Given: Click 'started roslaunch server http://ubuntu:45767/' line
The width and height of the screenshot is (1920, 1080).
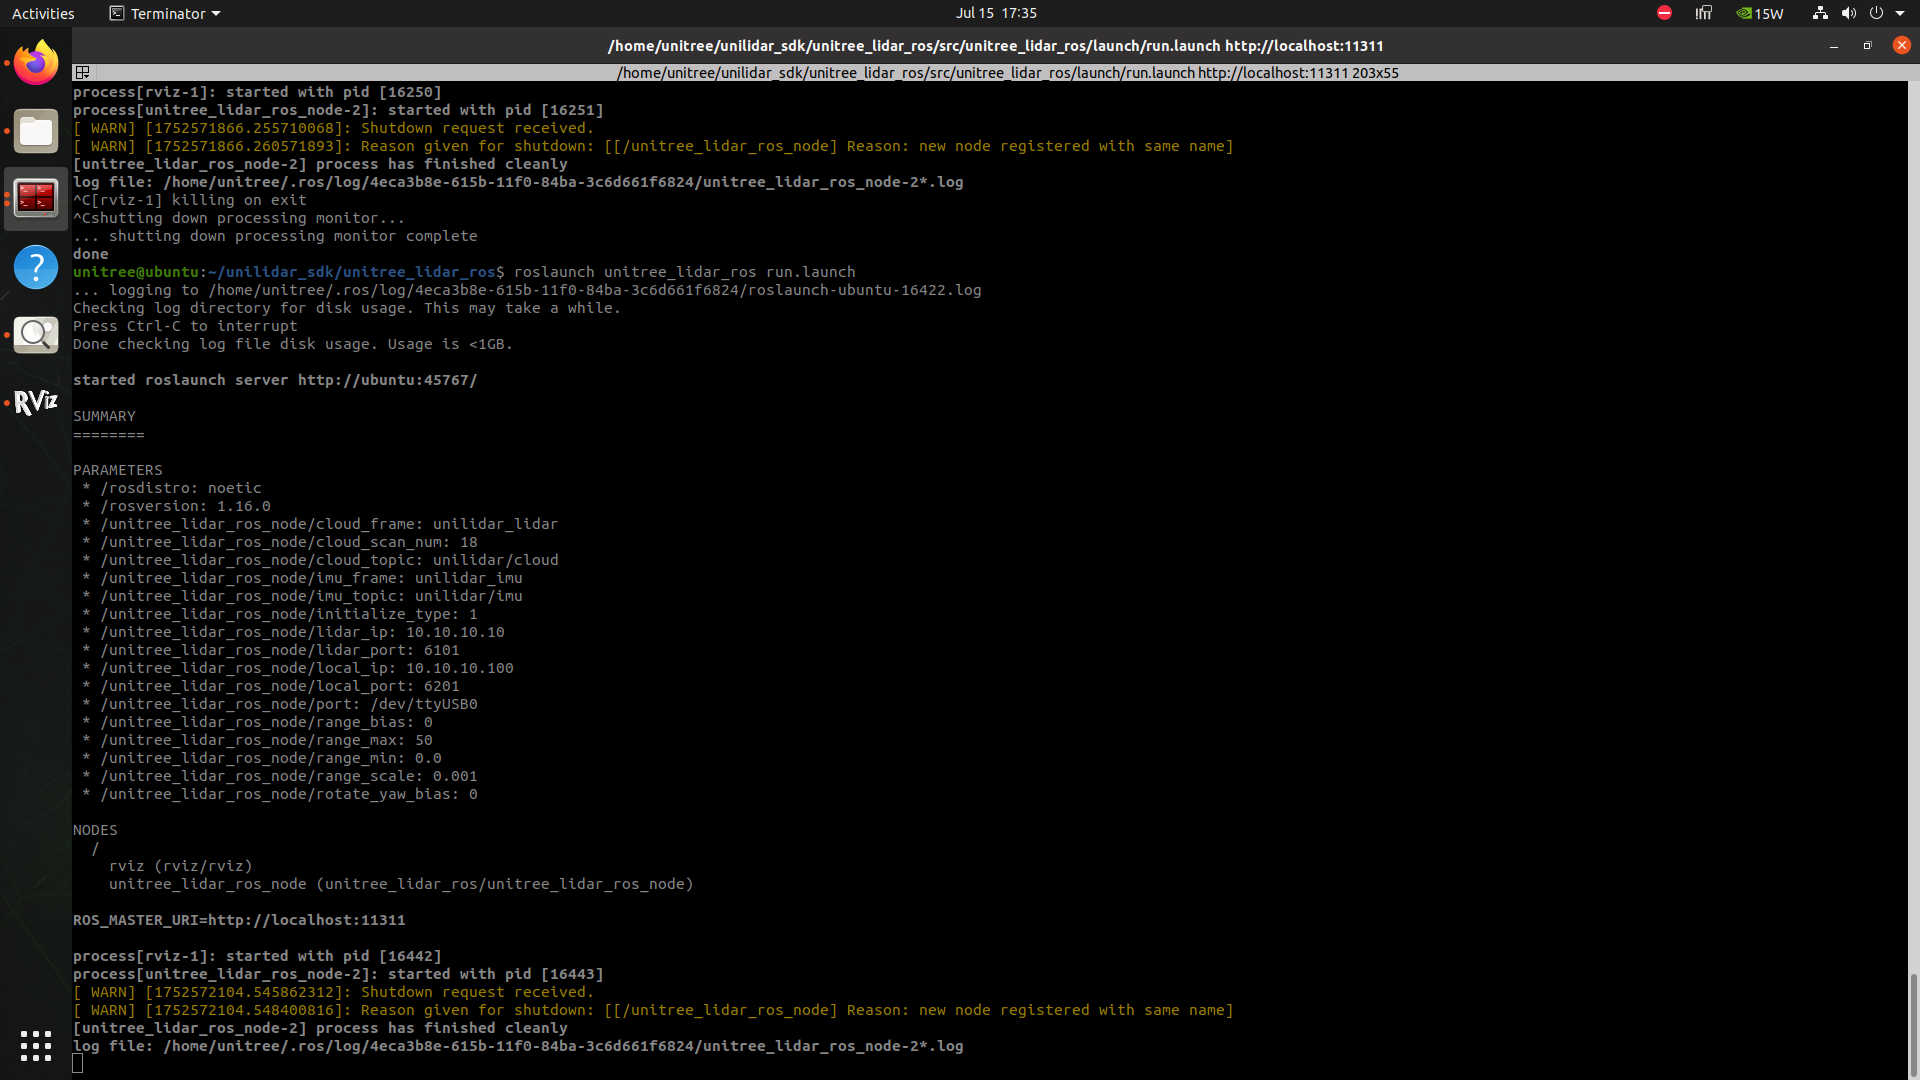Looking at the screenshot, I should (275, 380).
